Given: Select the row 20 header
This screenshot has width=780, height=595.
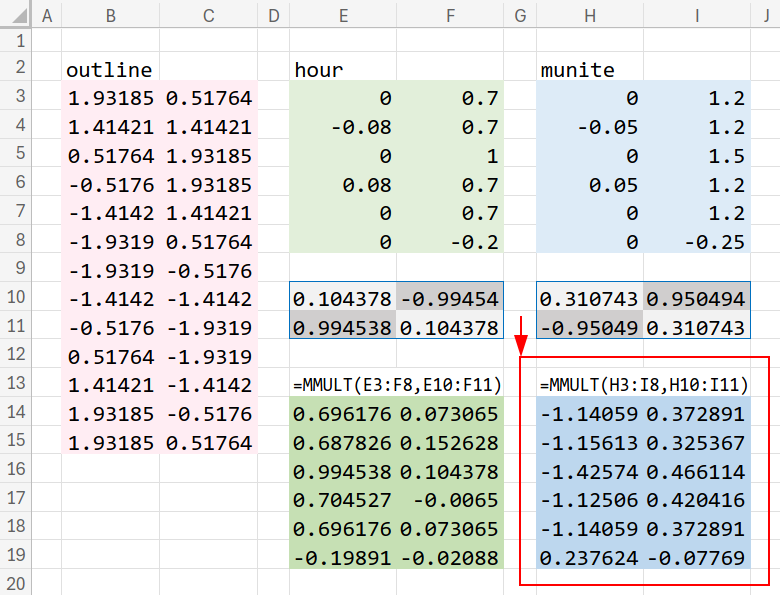Looking at the screenshot, I should 16,583.
